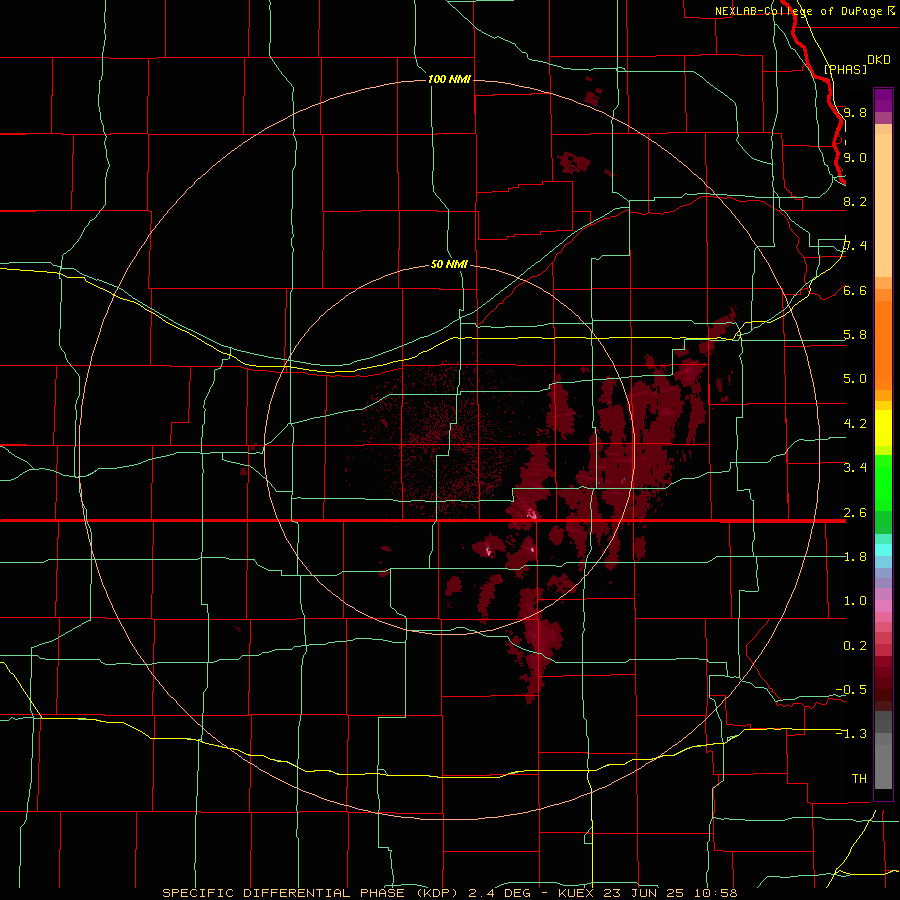Click the 8.2 legend value
900x900 pixels.
click(x=855, y=201)
